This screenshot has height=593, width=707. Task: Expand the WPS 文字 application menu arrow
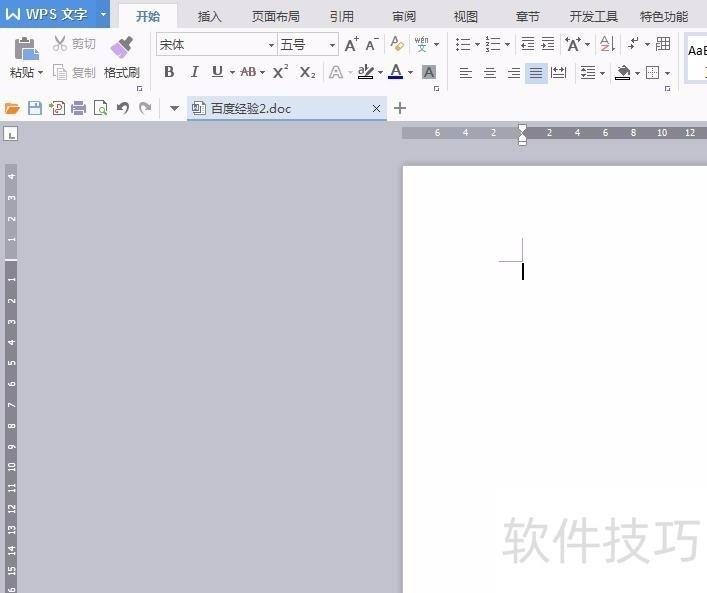pos(103,15)
